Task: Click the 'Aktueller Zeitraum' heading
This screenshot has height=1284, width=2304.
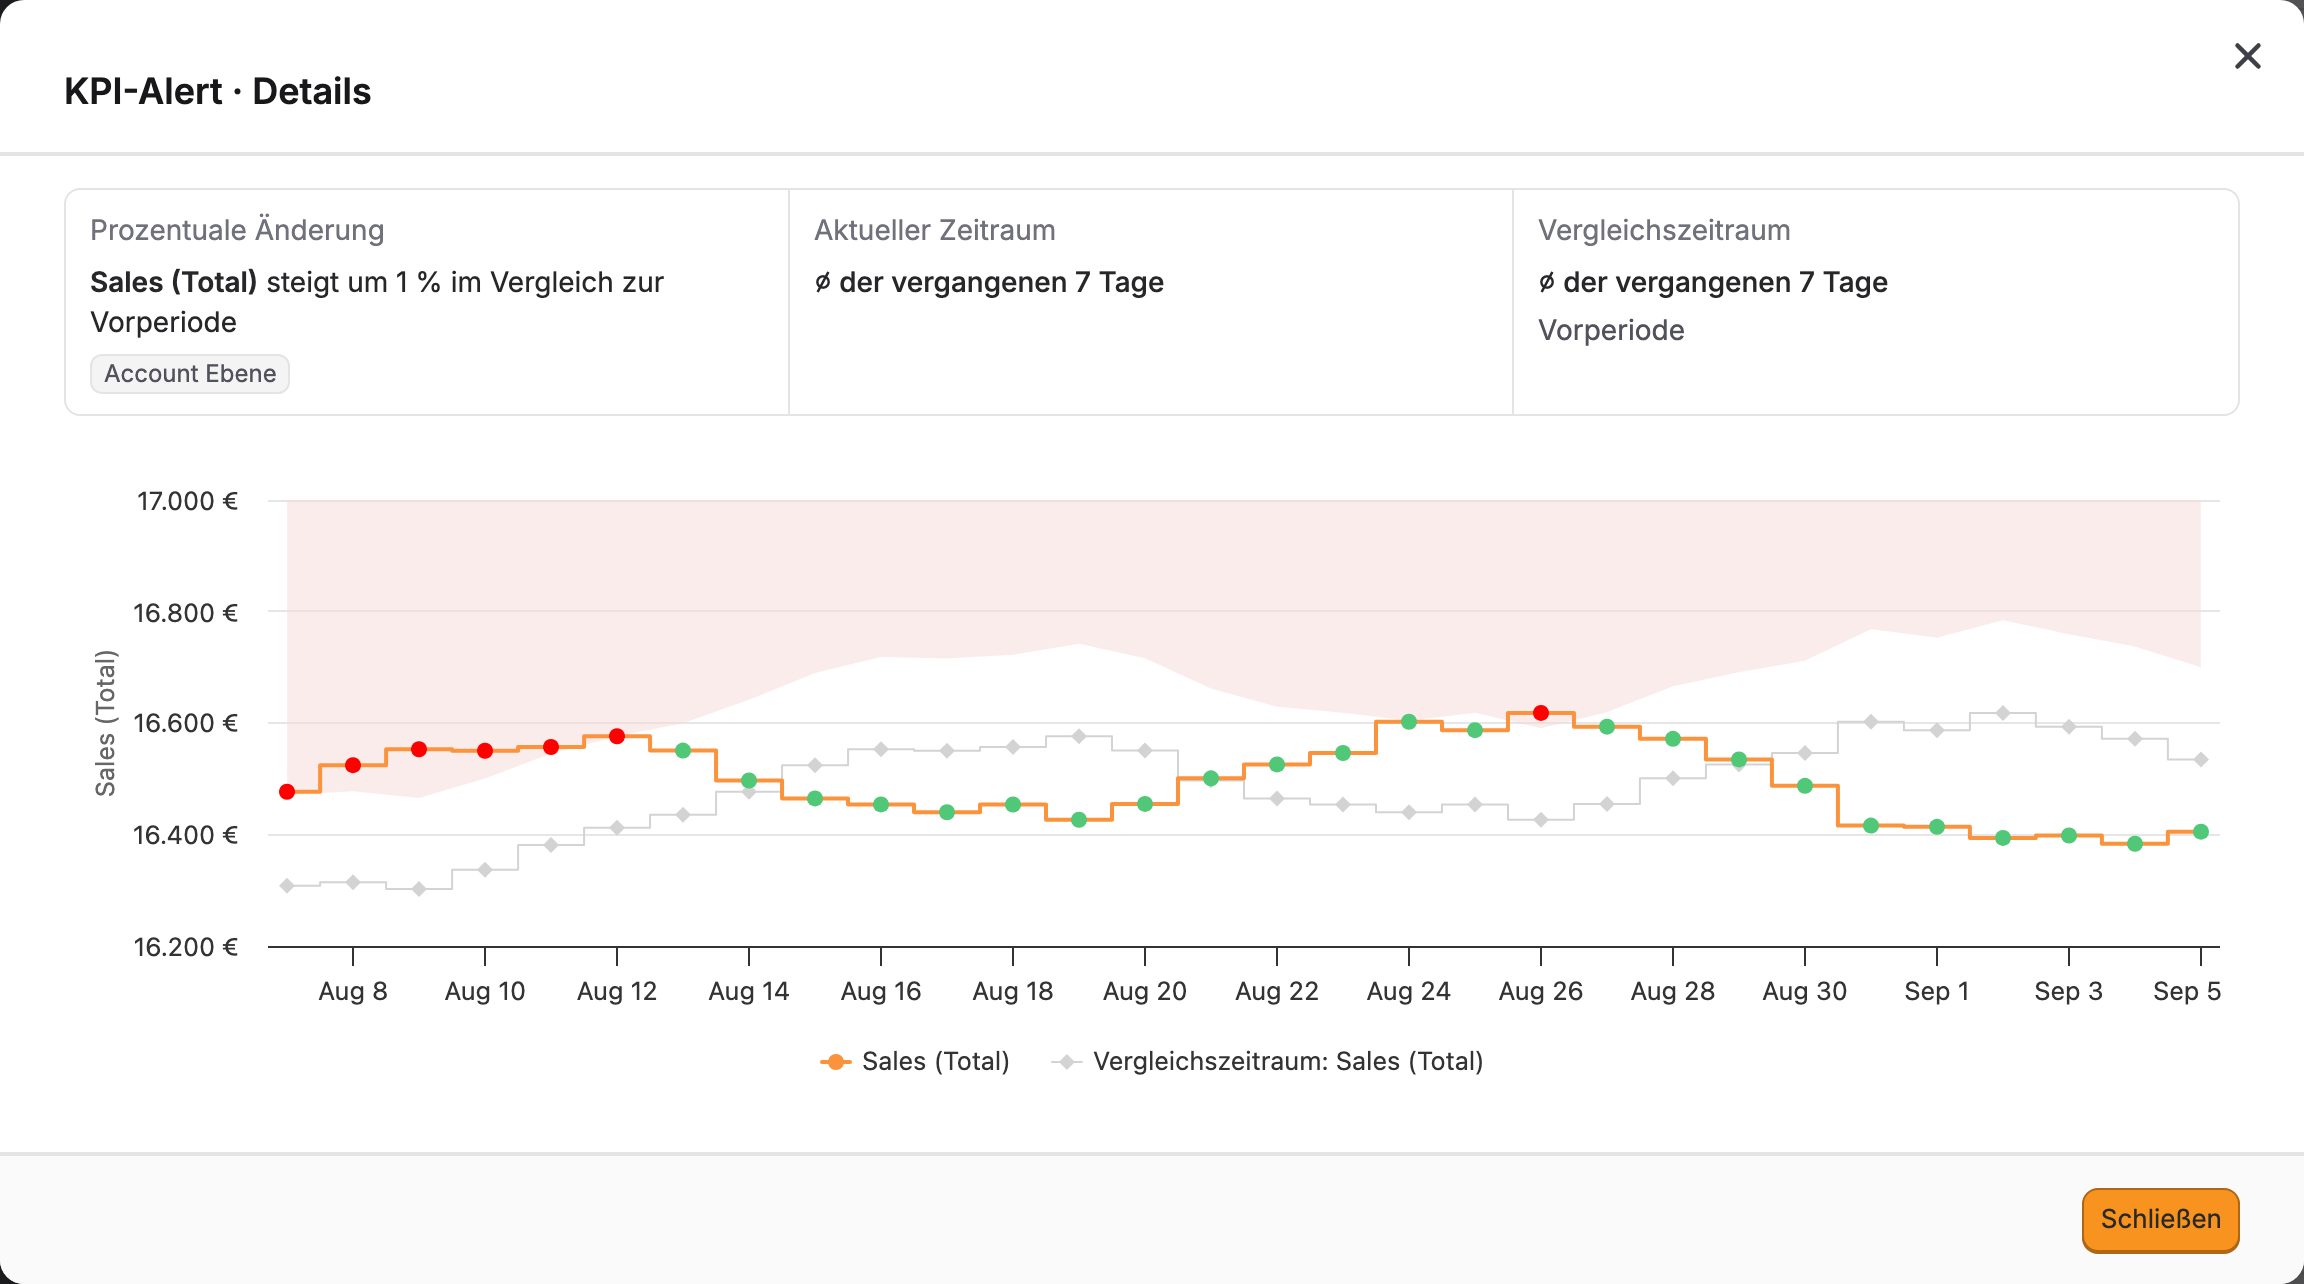Action: pyautogui.click(x=935, y=230)
